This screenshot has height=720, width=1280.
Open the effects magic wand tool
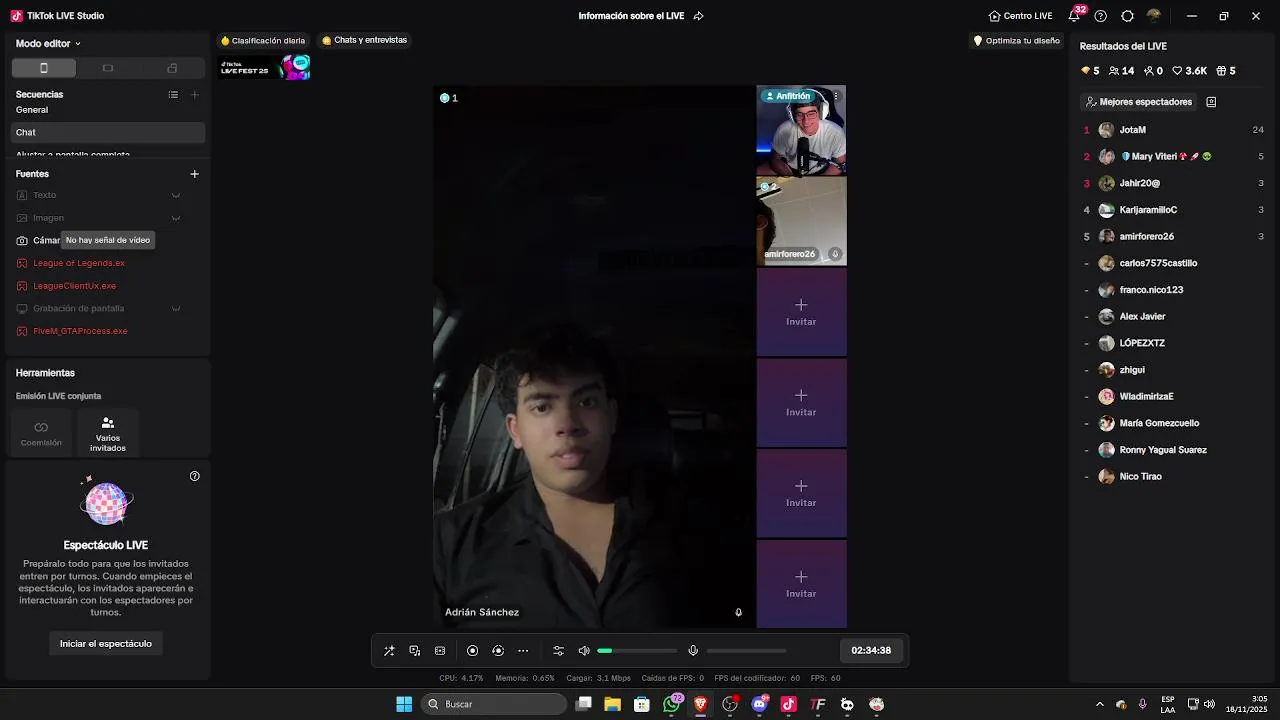coord(389,651)
